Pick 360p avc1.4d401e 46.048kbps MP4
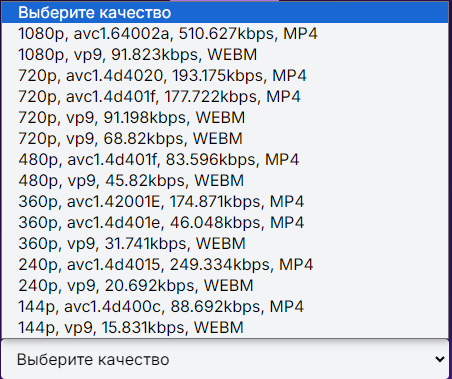 coord(225,223)
